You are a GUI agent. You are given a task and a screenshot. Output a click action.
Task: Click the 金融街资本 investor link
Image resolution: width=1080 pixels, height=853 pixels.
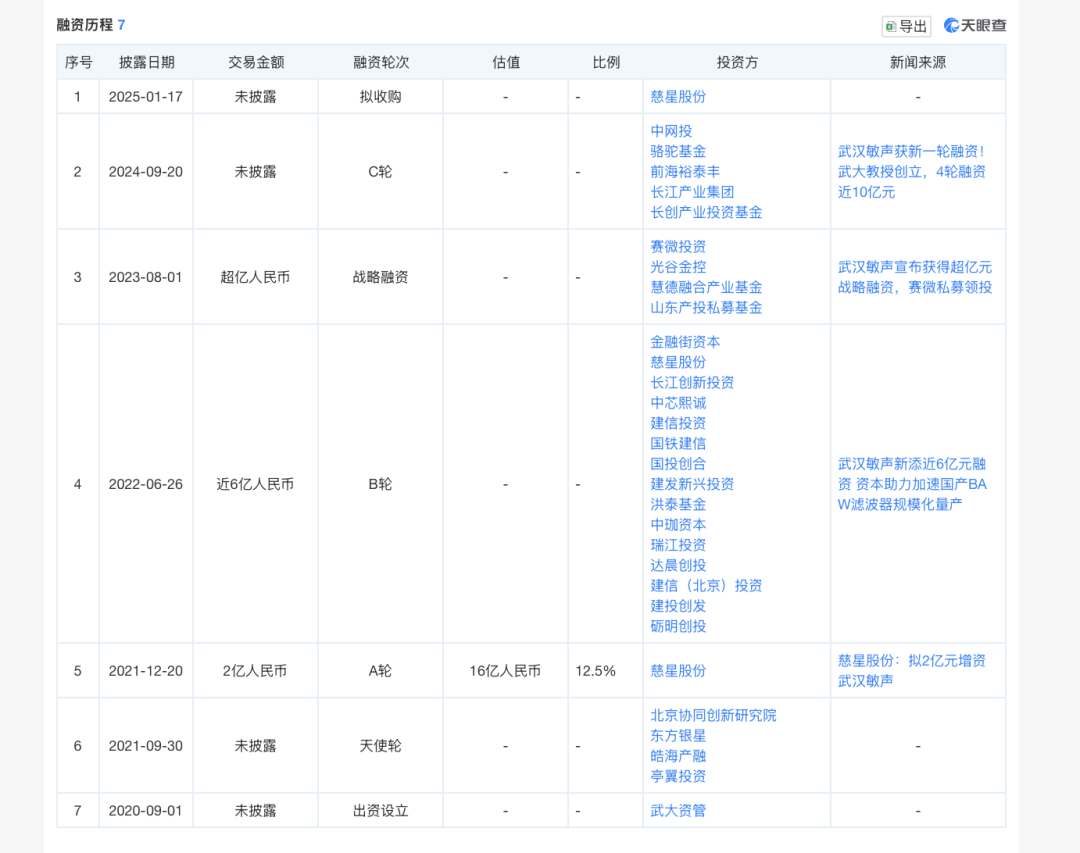click(685, 342)
